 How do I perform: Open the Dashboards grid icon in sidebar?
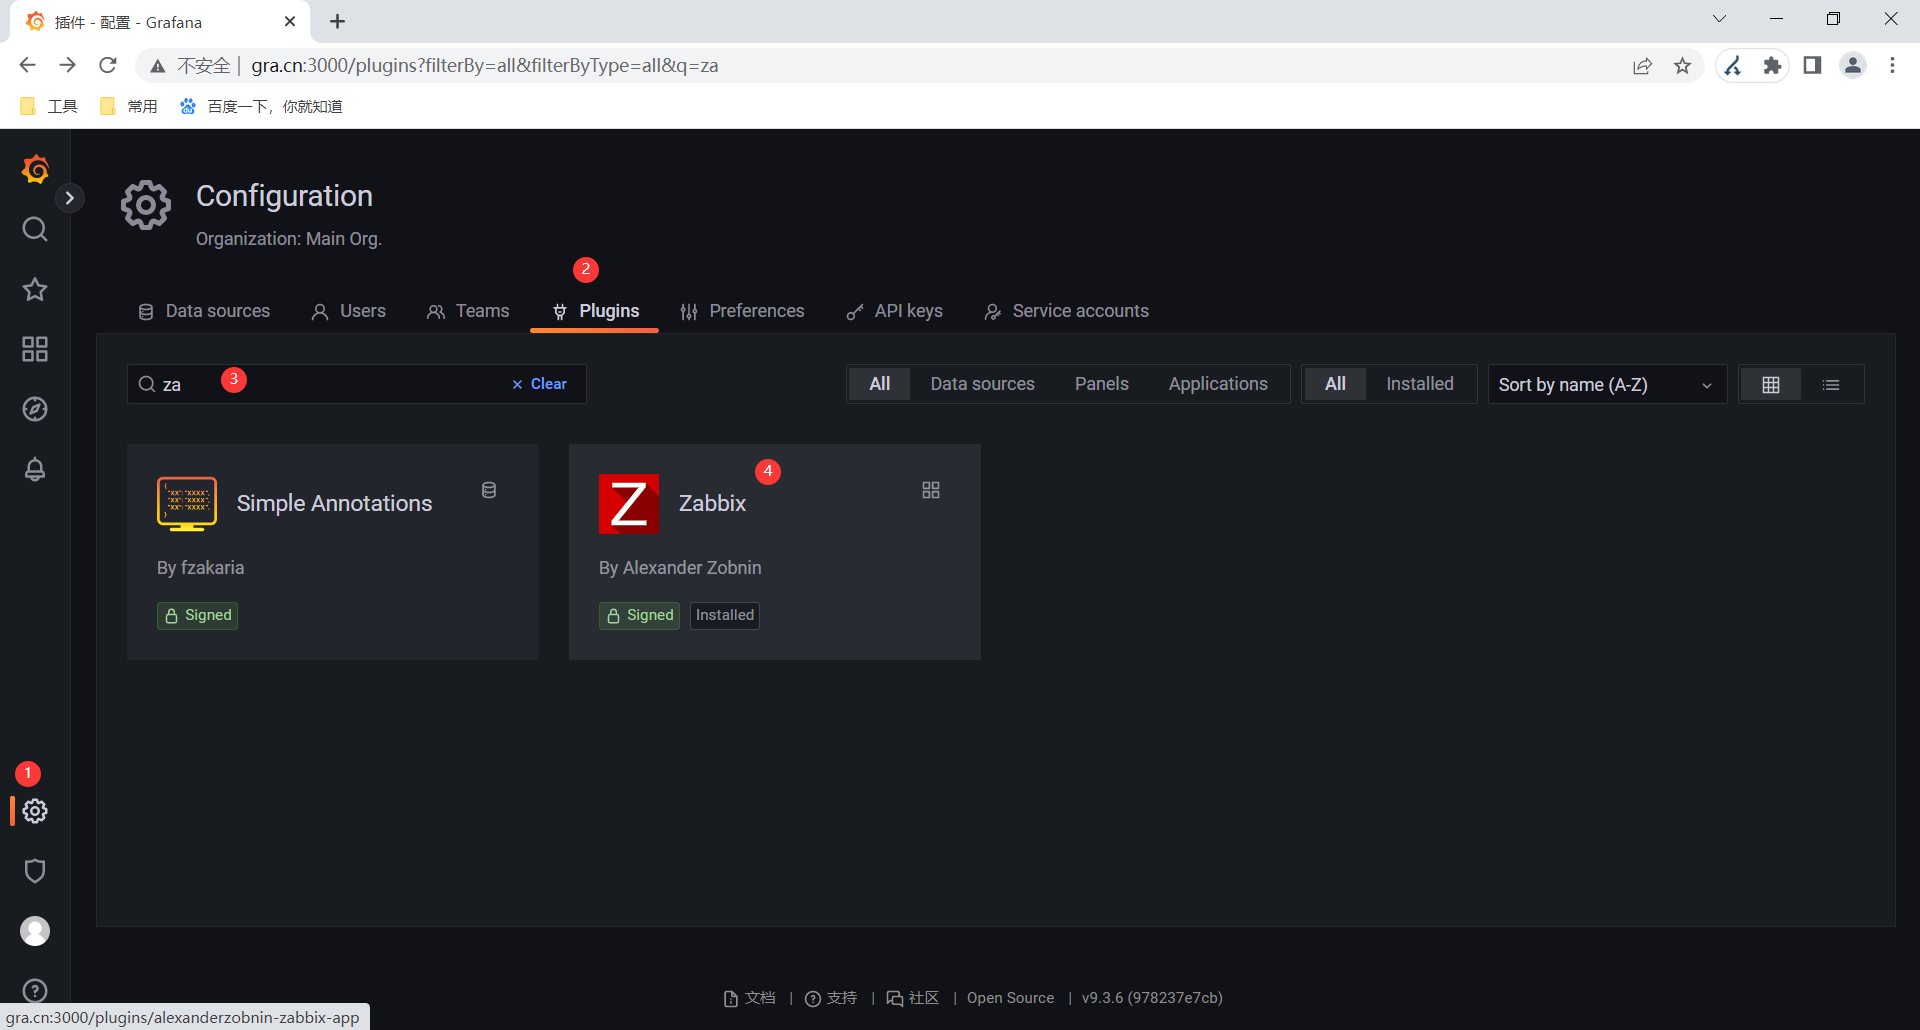(35, 349)
